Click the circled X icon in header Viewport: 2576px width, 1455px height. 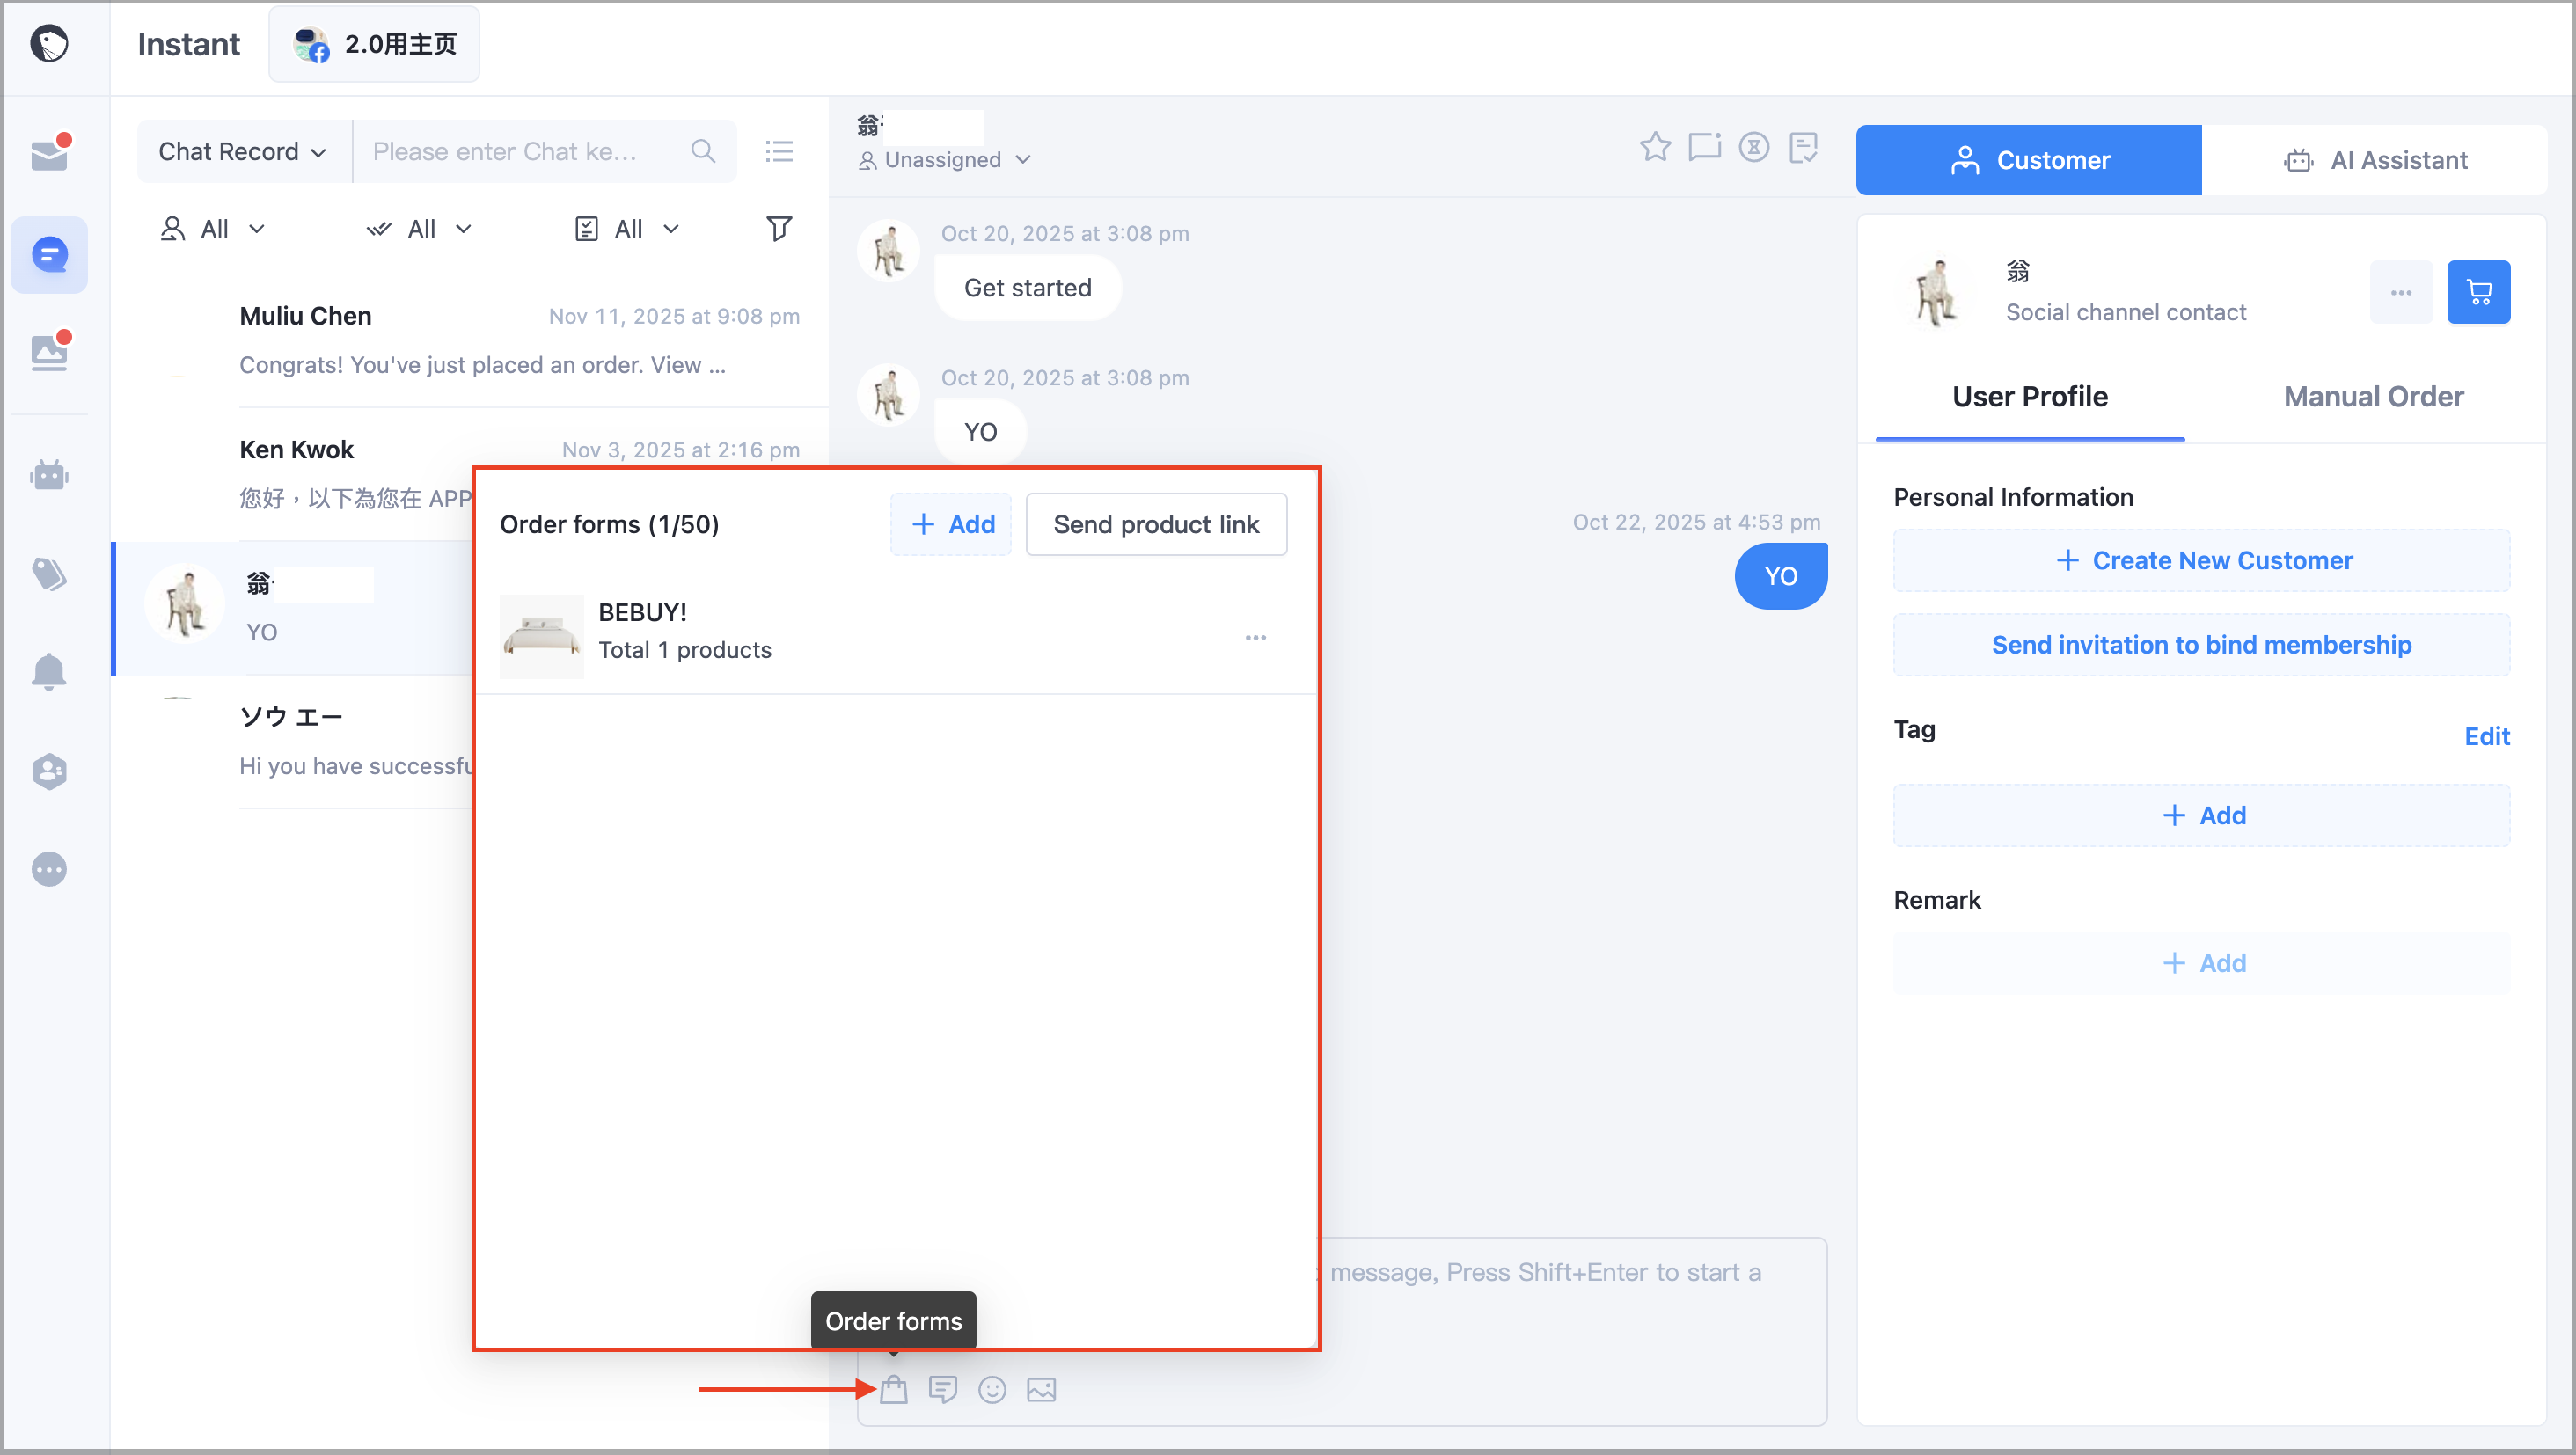click(1754, 147)
